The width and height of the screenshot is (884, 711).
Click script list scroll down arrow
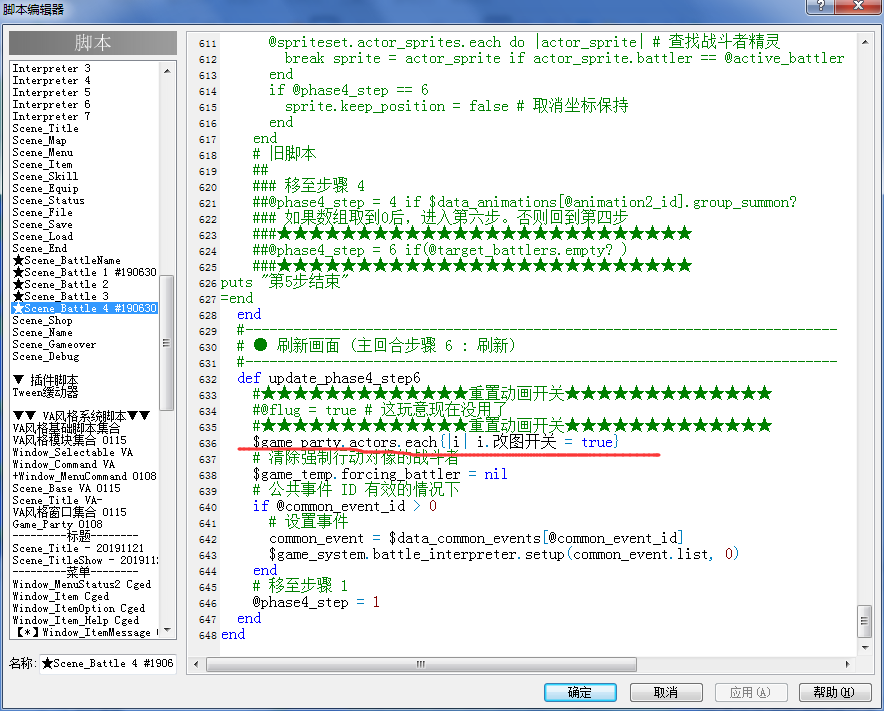coord(167,630)
